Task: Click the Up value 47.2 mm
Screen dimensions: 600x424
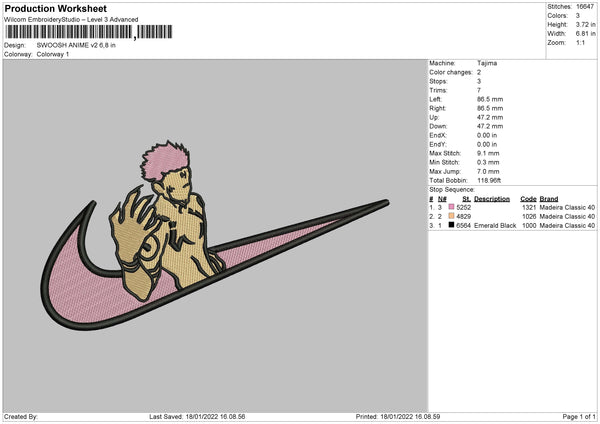Action: [x=490, y=117]
